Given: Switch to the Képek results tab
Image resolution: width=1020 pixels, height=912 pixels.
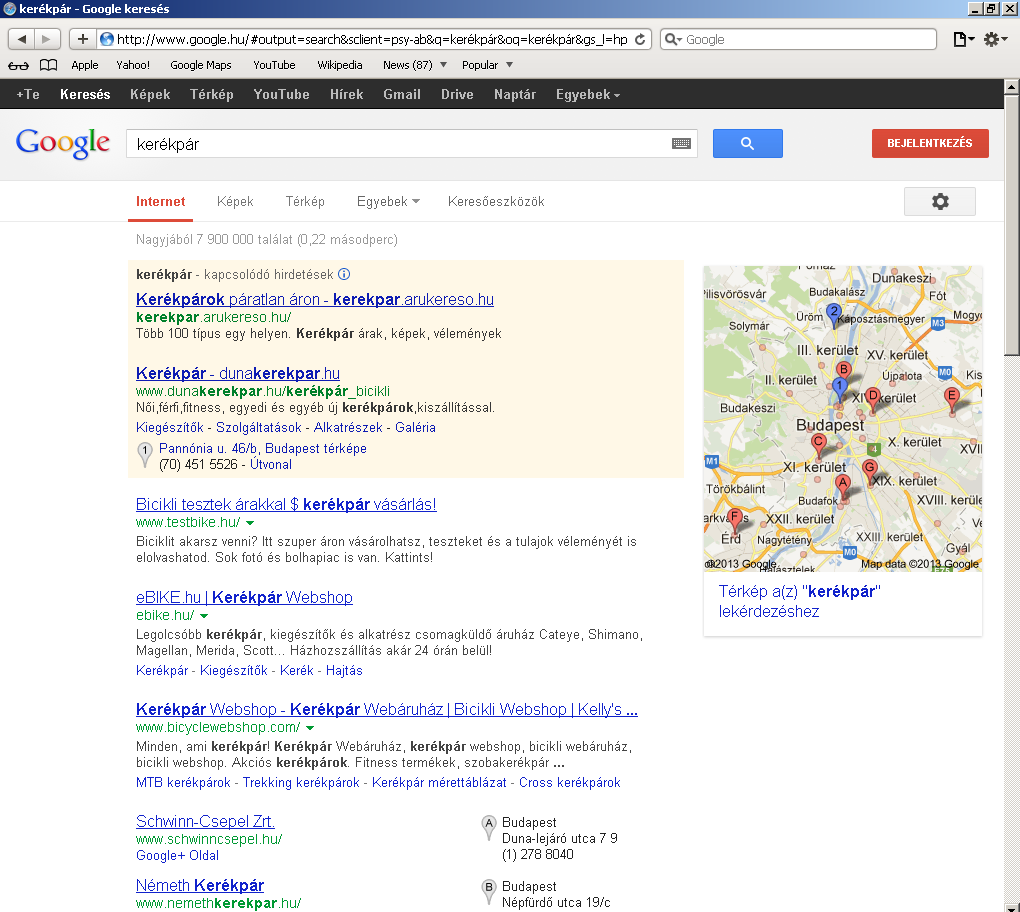Looking at the screenshot, I should pyautogui.click(x=235, y=201).
